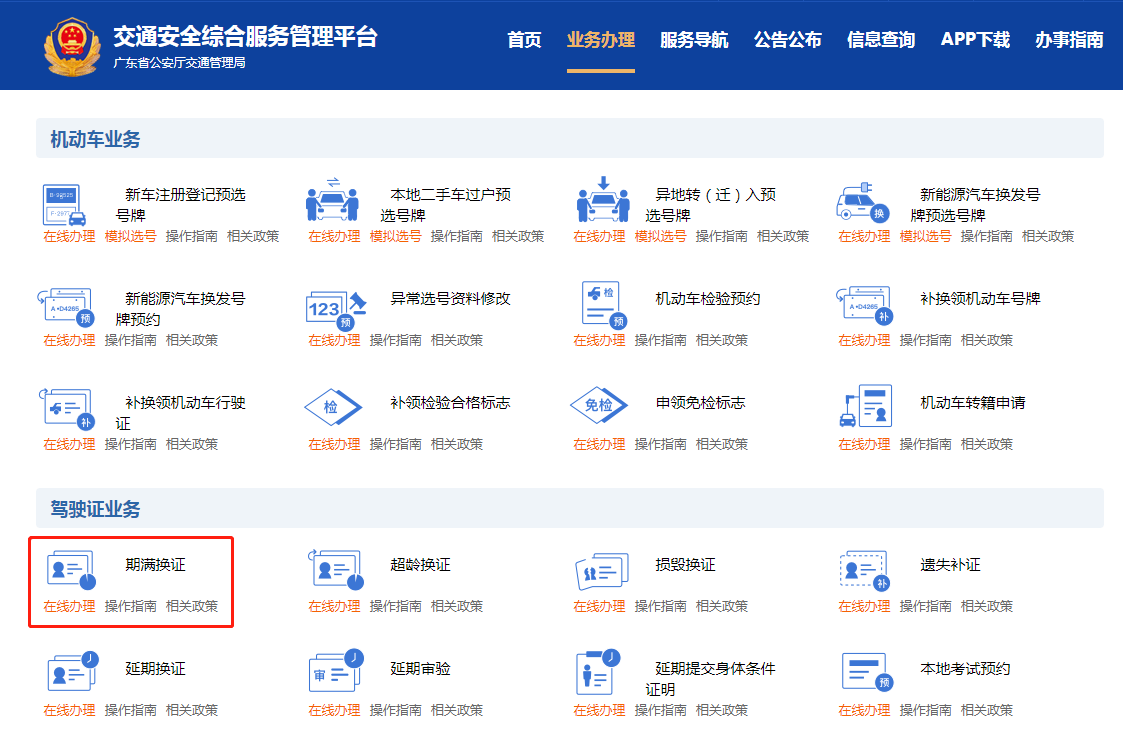Click 模拟选号 under 异地转(迁)入预选号牌
Viewport: 1123px width, 741px height.
661,236
